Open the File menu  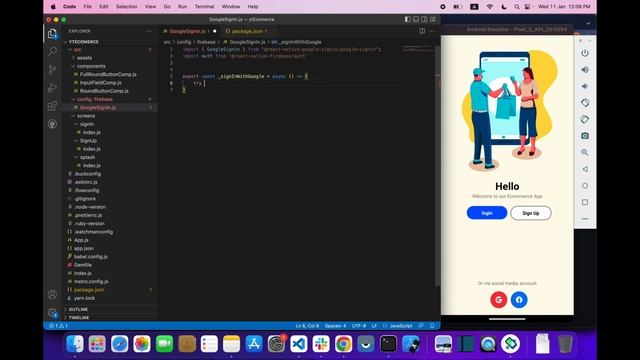coord(87,7)
